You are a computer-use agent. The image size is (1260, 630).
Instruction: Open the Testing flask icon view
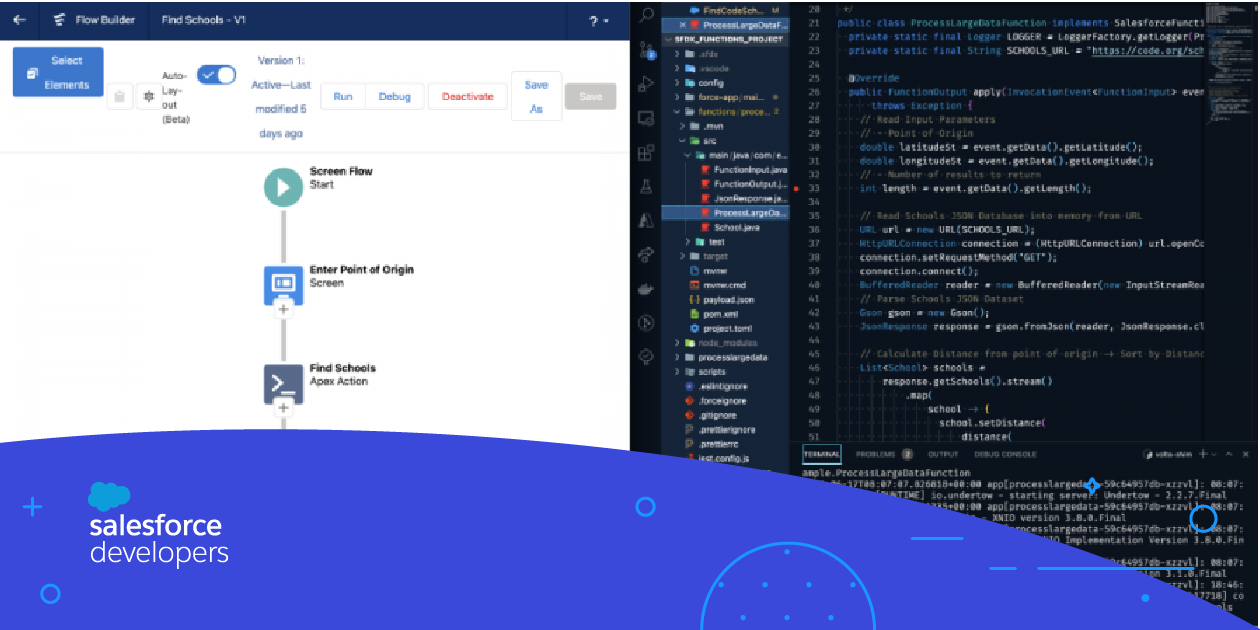point(646,186)
